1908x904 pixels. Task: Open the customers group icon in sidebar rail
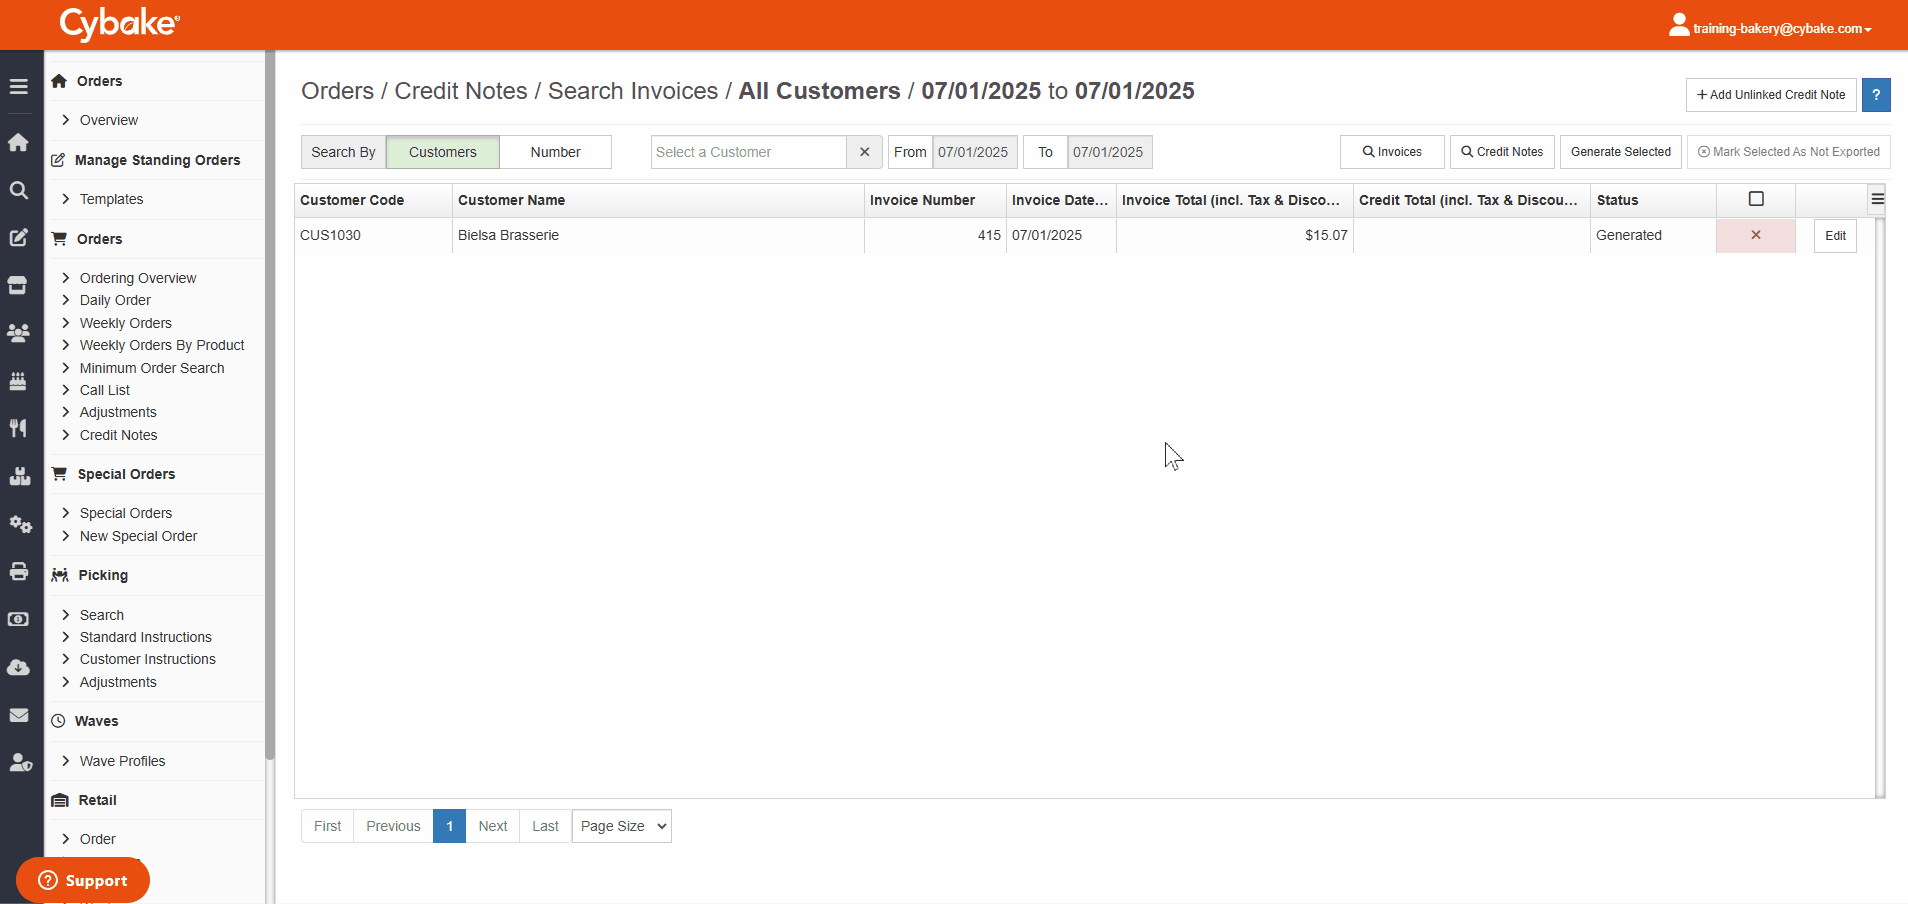tap(18, 333)
